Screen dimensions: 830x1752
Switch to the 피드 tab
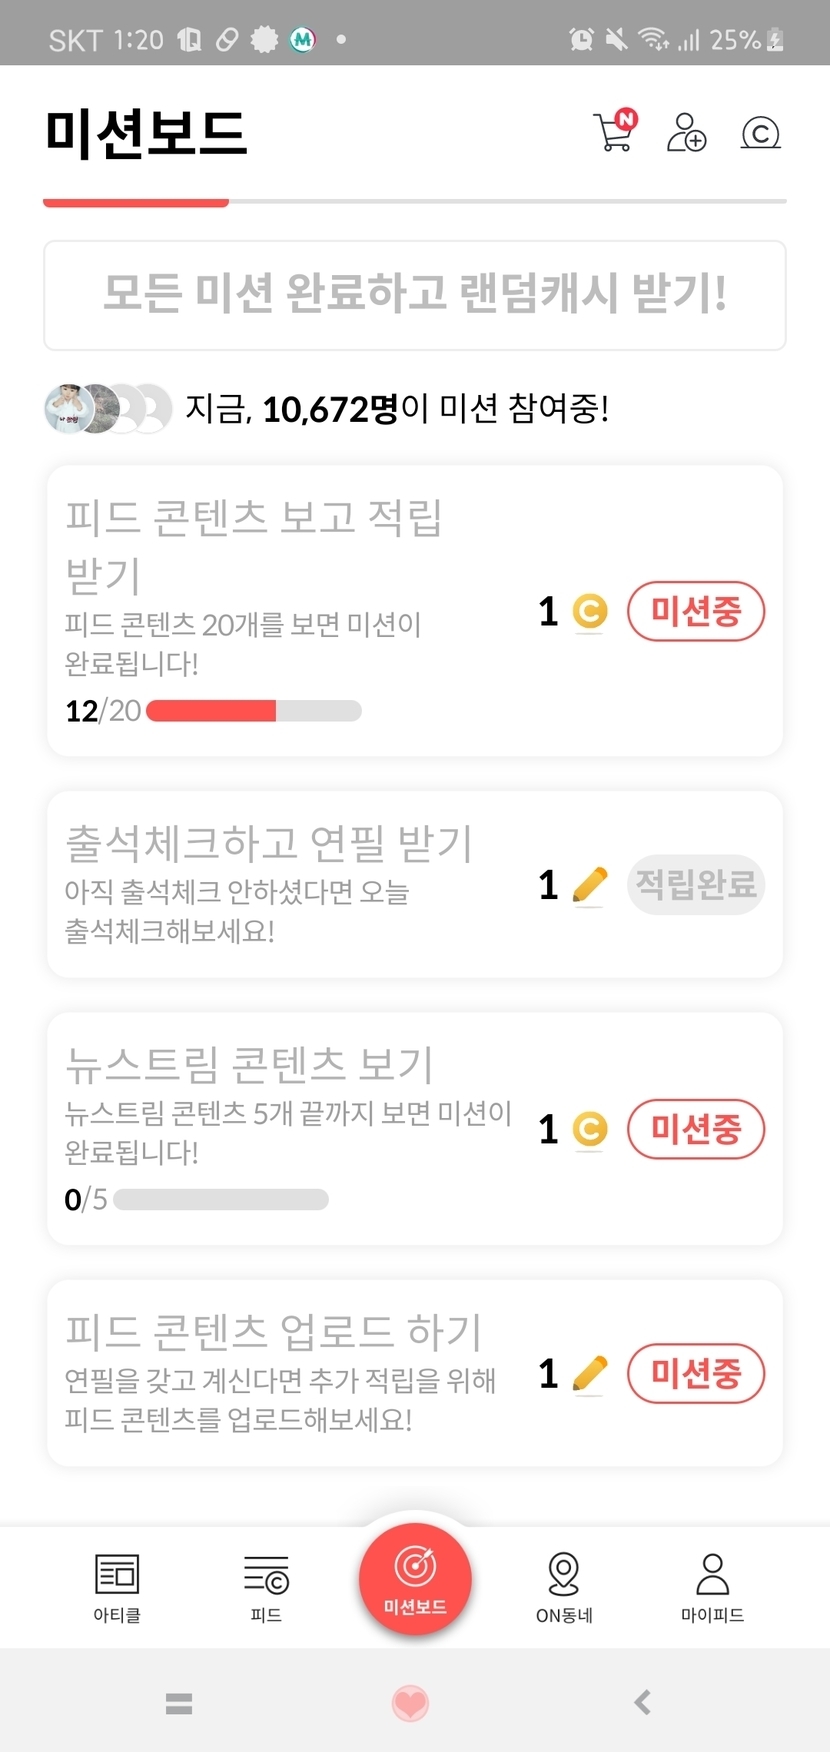click(266, 1587)
